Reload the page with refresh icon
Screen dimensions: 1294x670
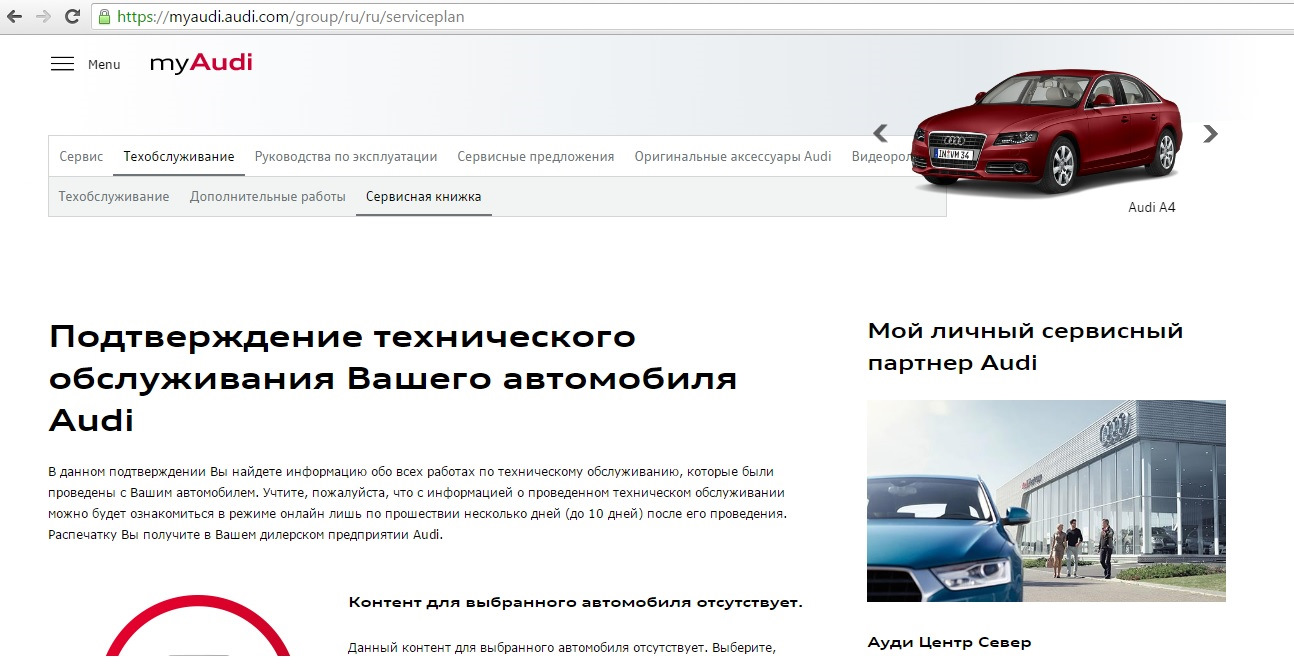[72, 17]
